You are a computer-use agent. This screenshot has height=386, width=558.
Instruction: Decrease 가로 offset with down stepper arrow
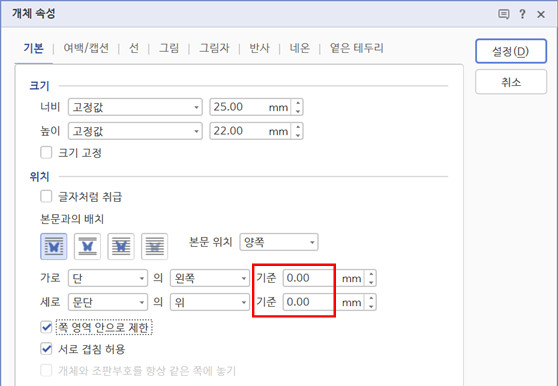click(x=371, y=282)
